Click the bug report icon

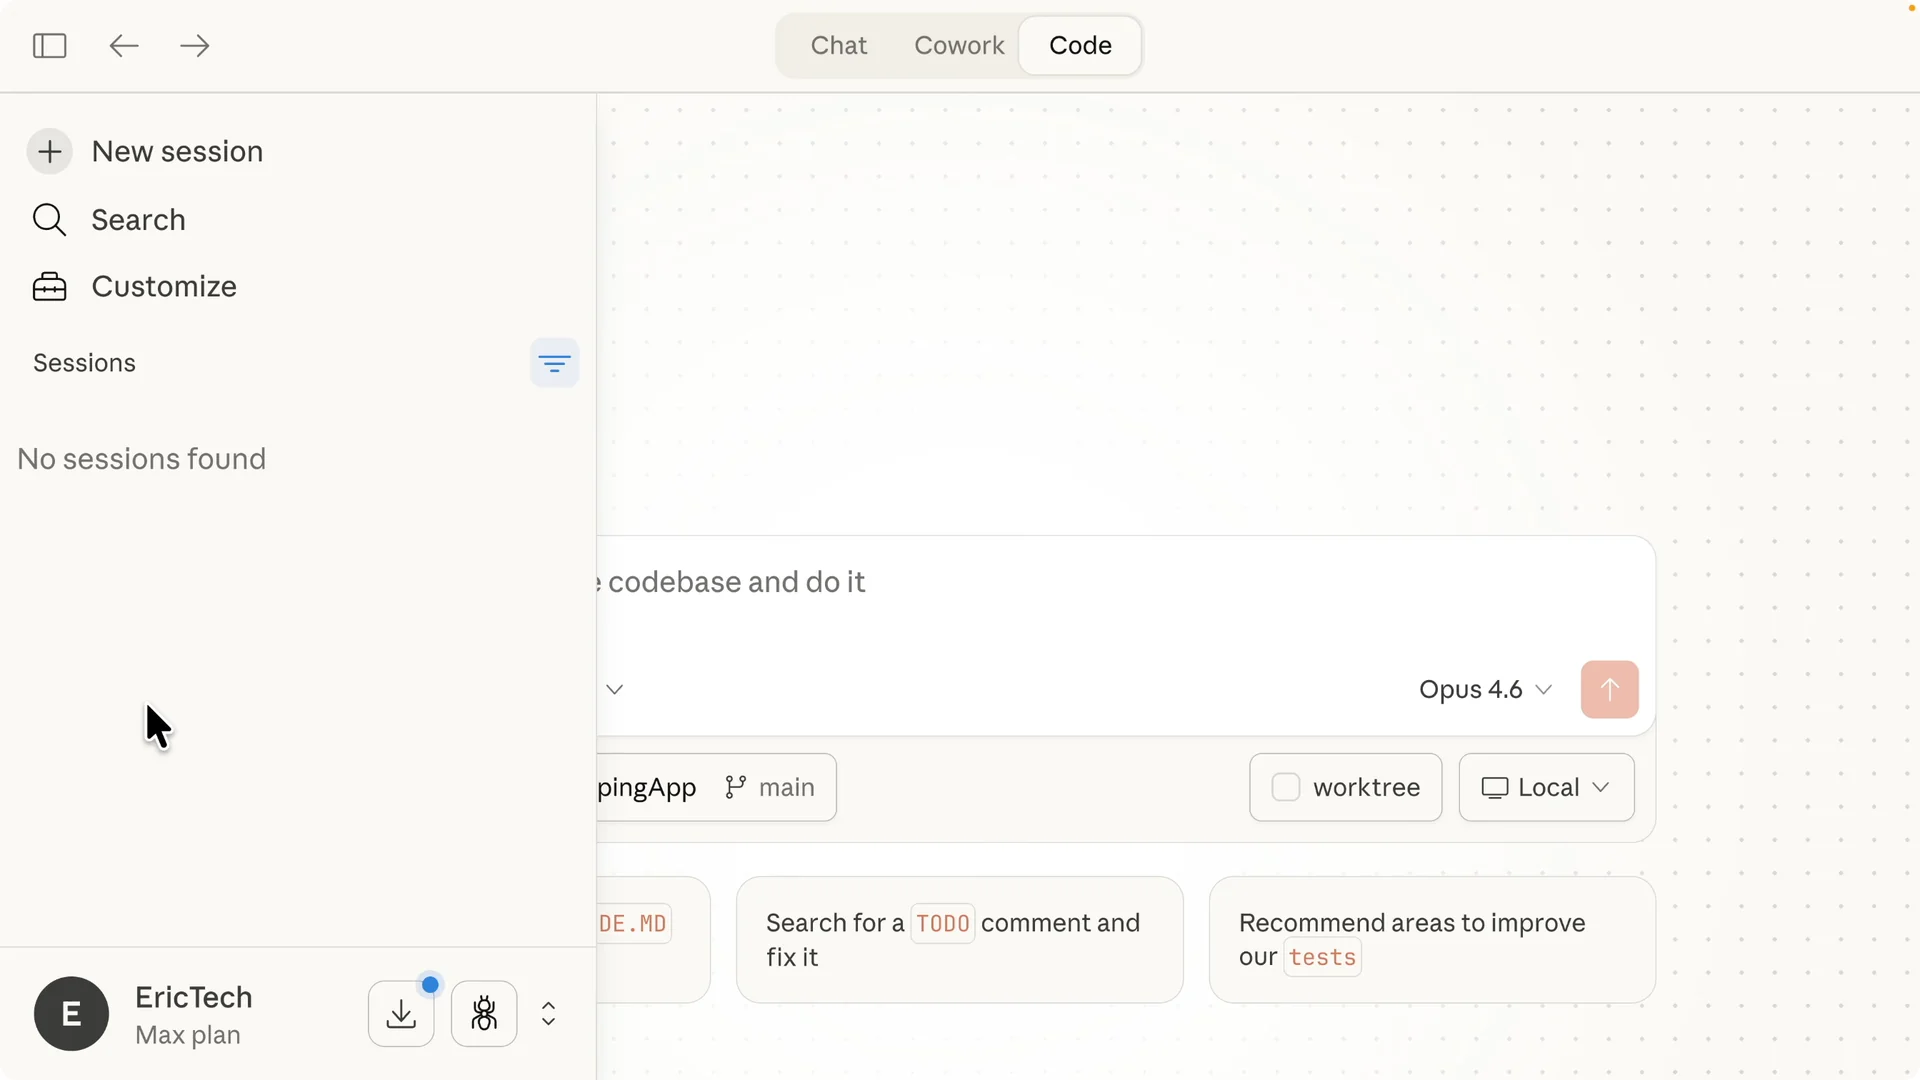pos(484,1014)
